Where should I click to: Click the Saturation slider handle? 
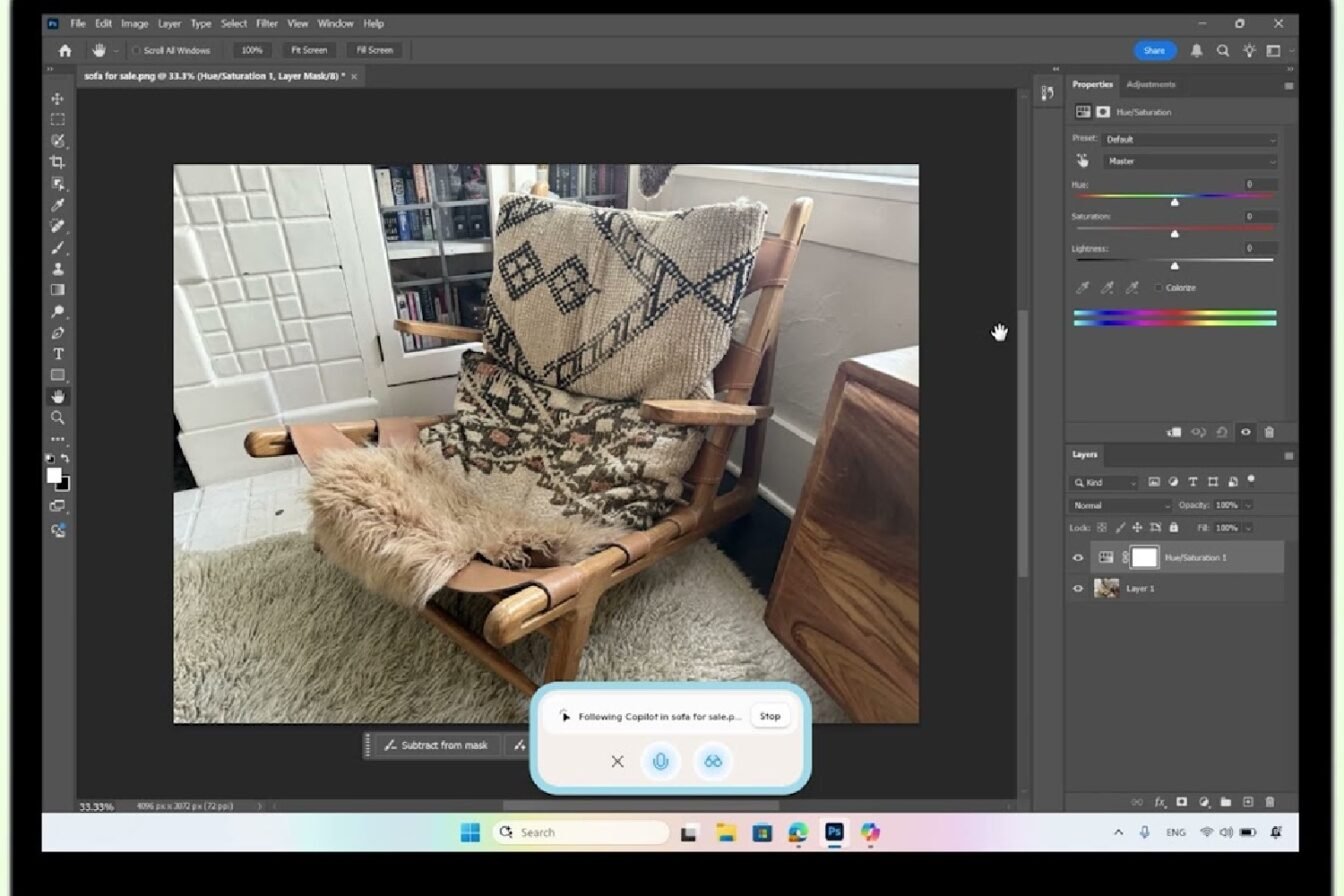click(1175, 234)
